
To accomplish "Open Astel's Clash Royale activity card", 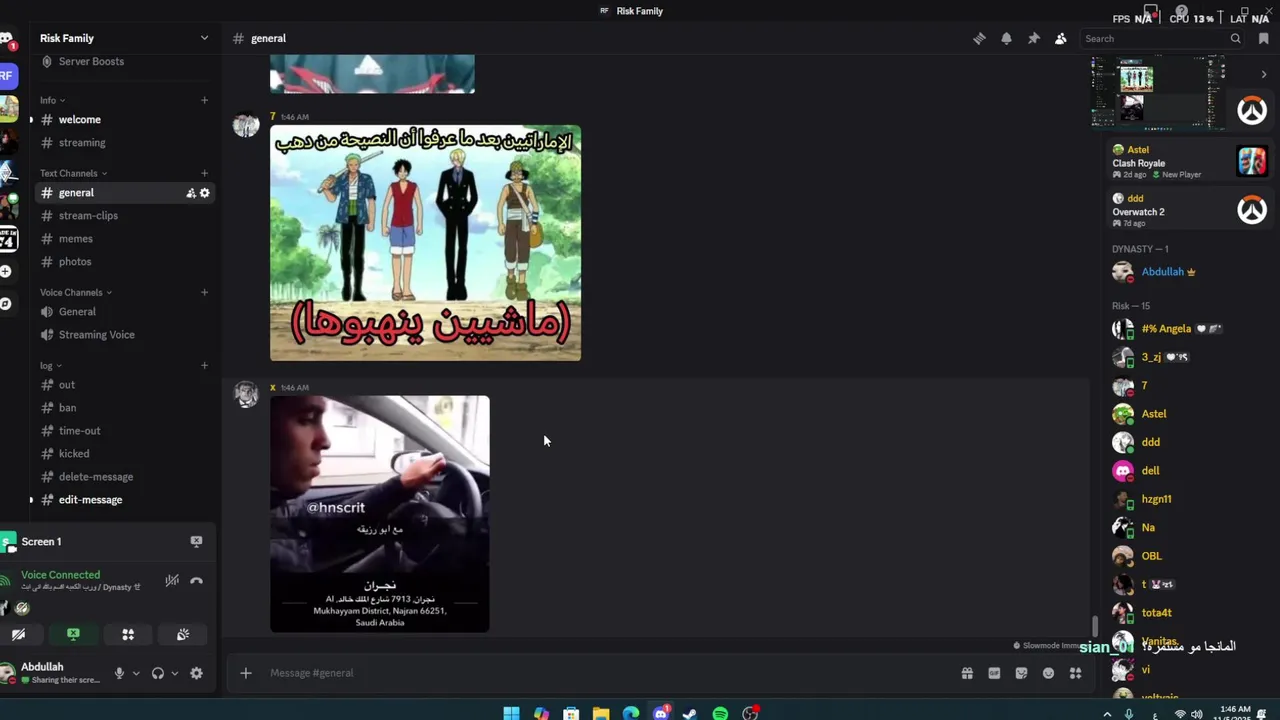I will pyautogui.click(x=1189, y=162).
